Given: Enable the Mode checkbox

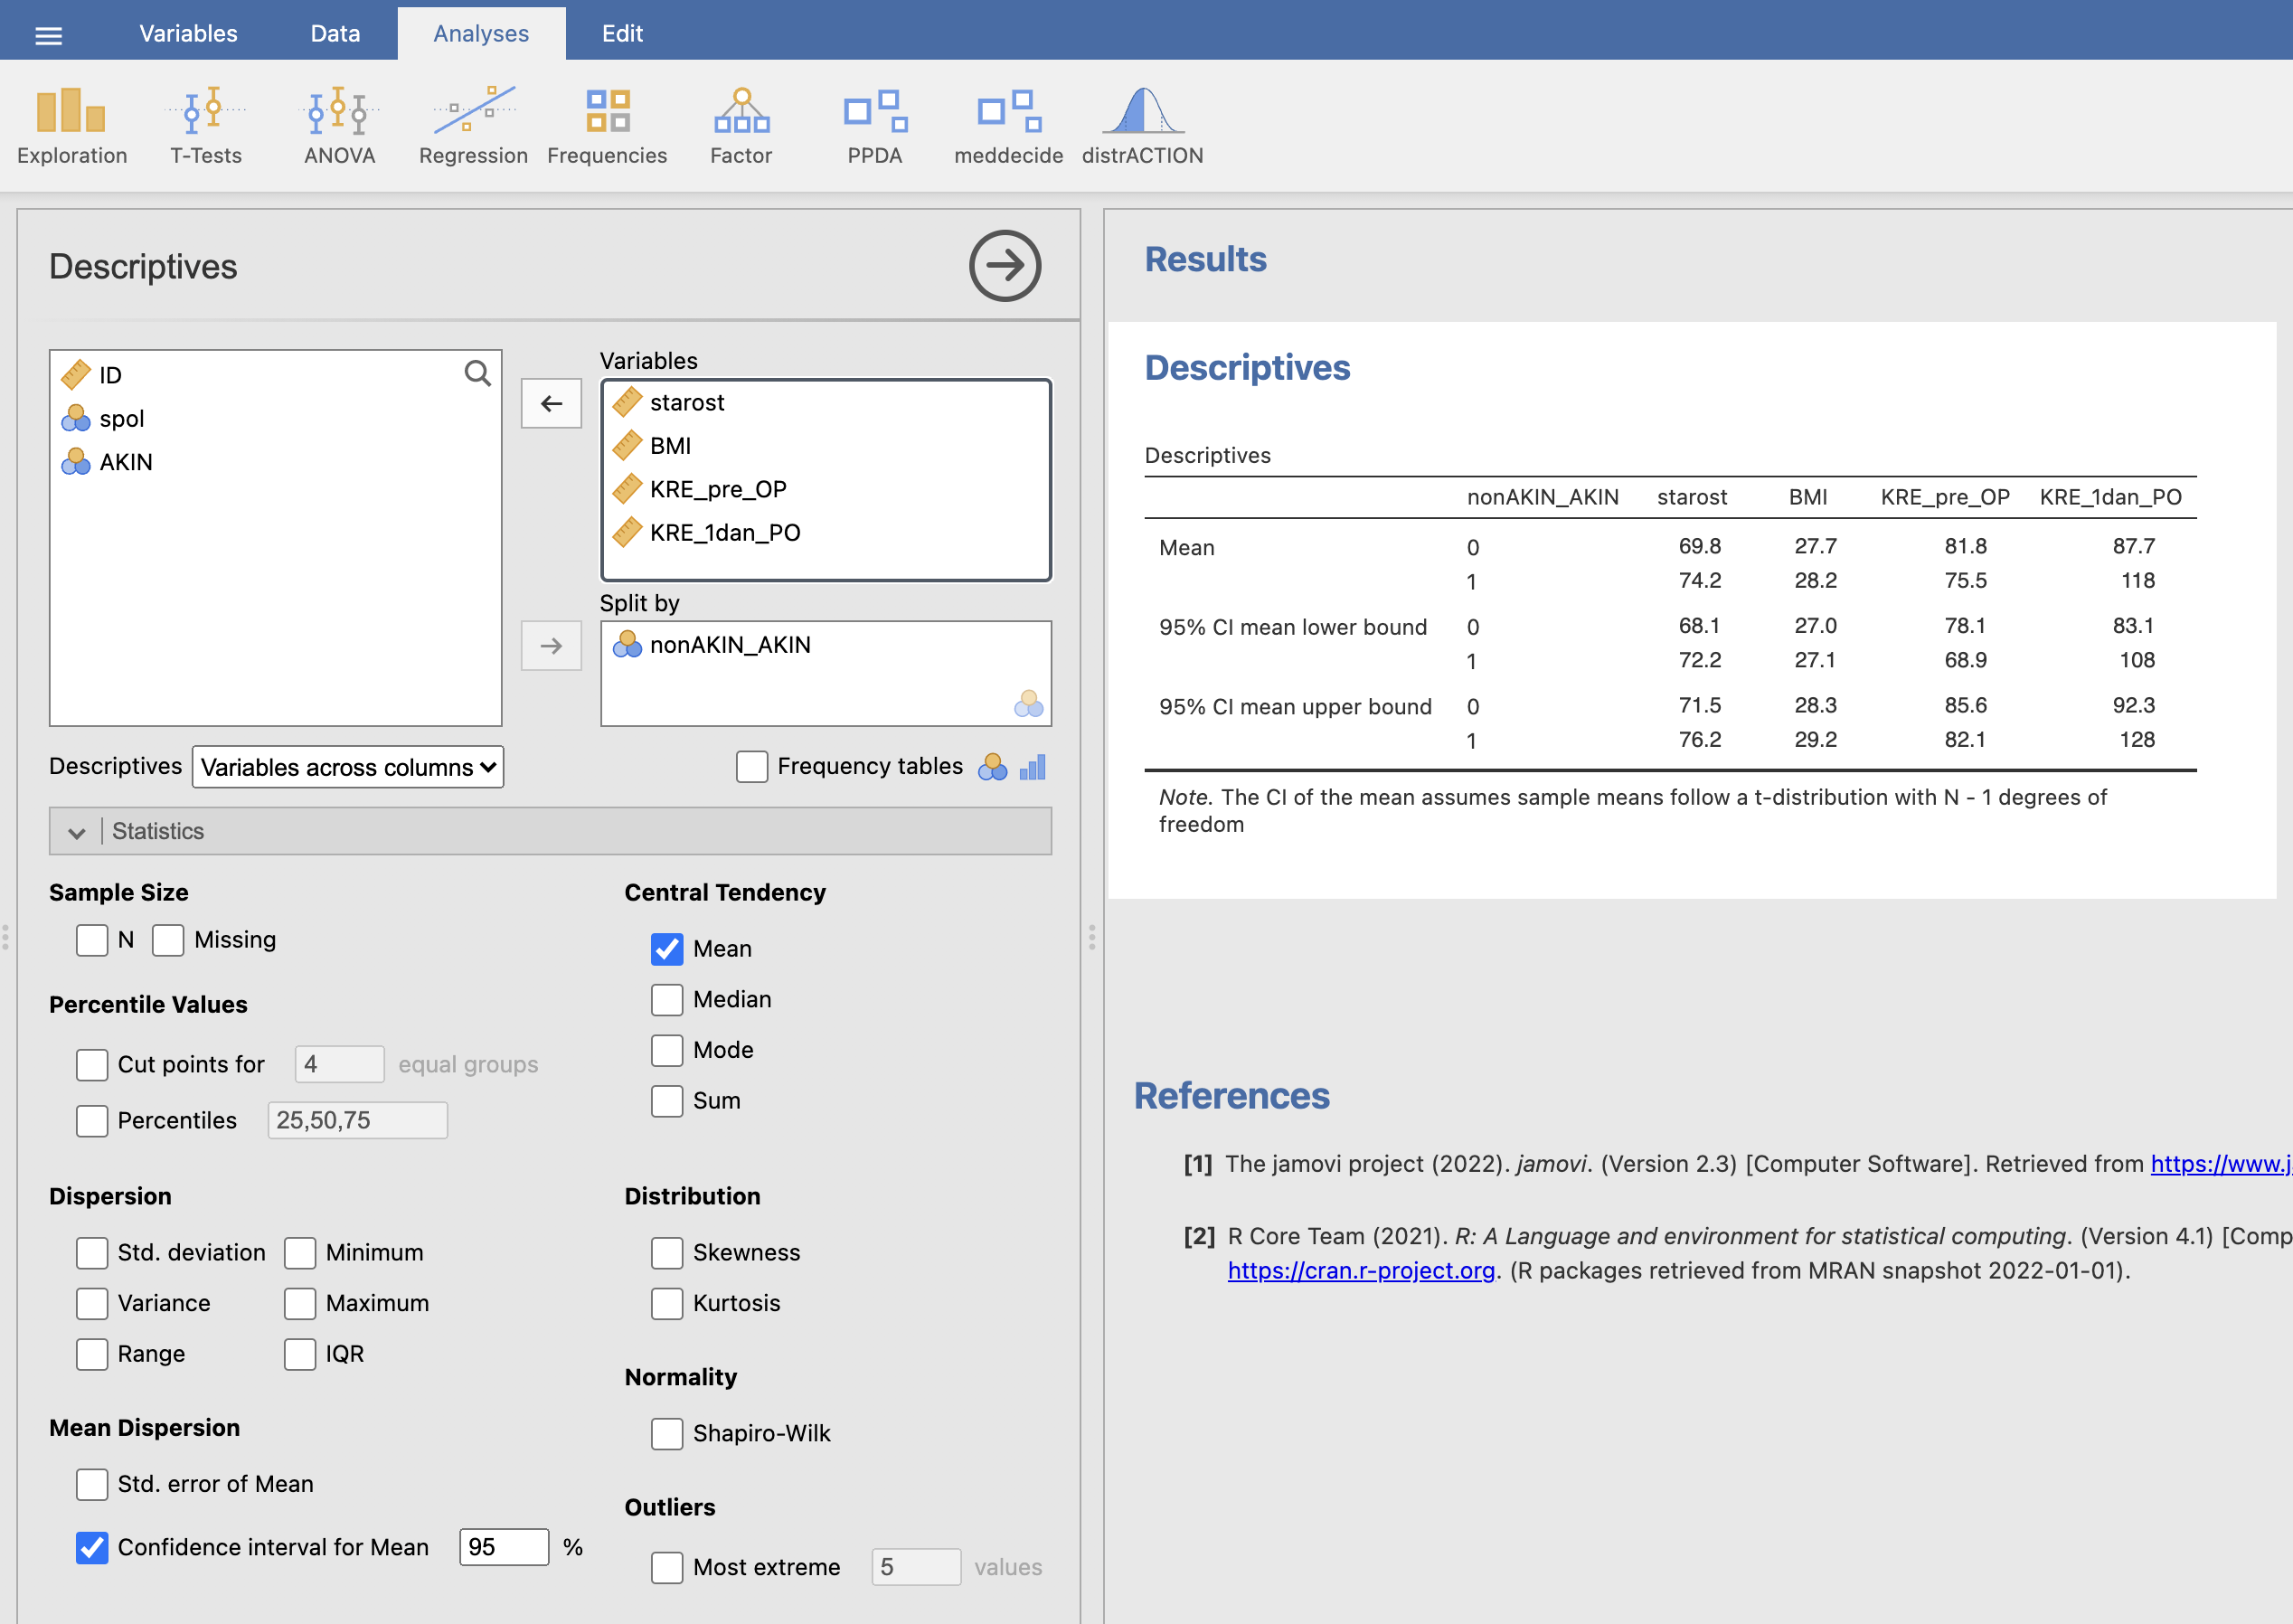Looking at the screenshot, I should click(667, 1050).
